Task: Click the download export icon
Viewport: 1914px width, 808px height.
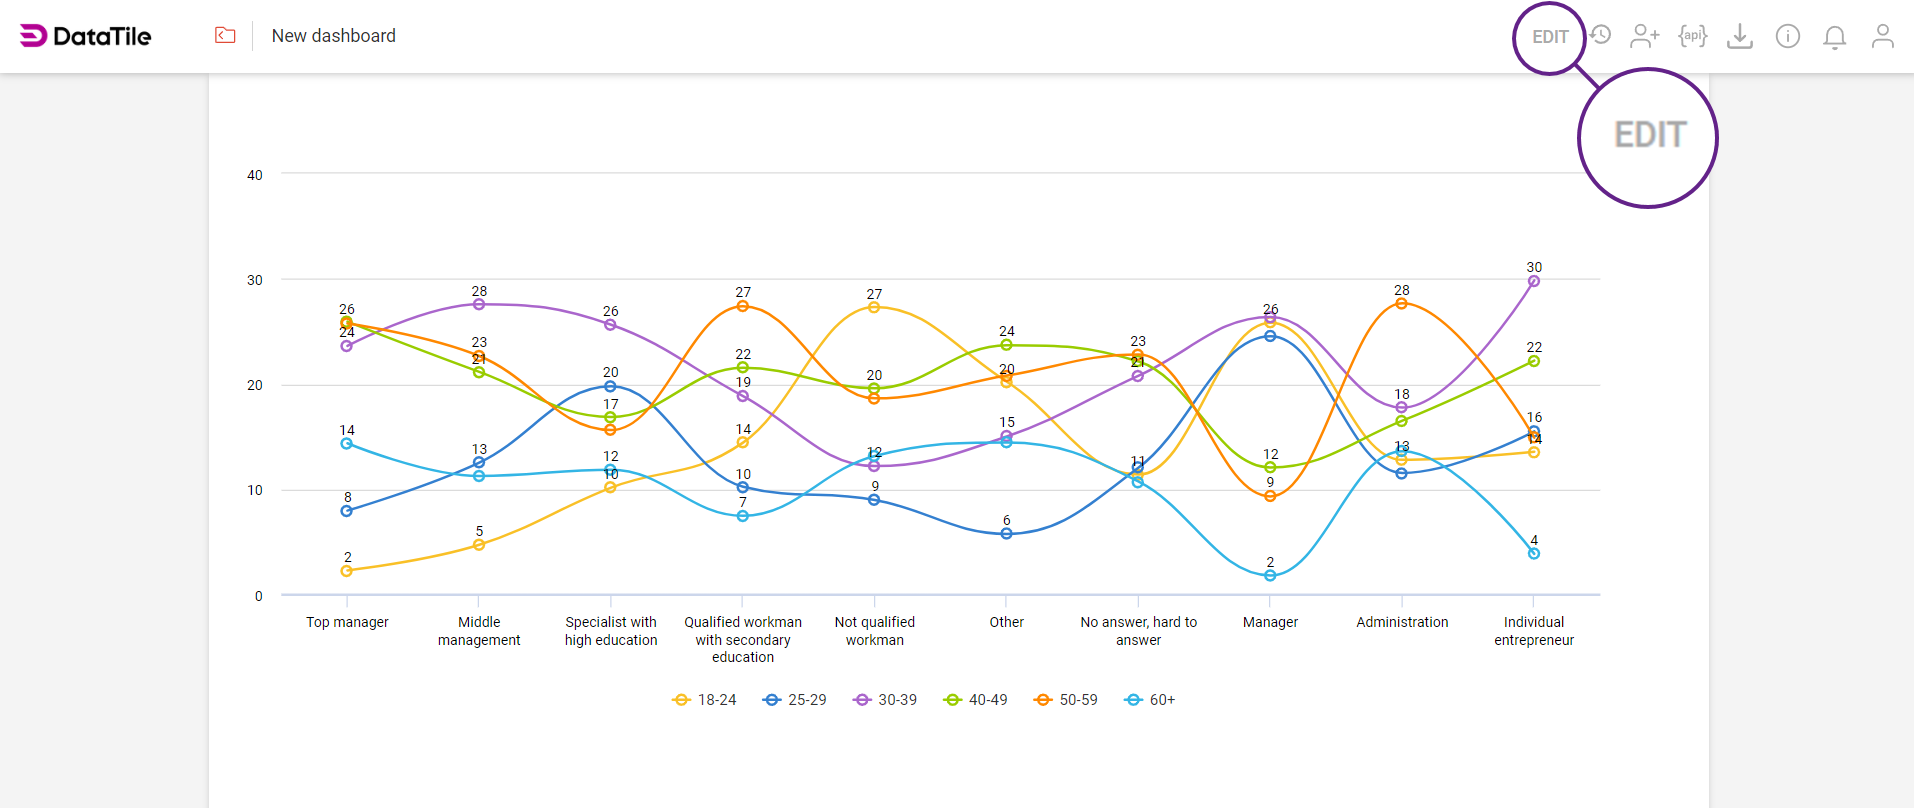Action: point(1740,37)
